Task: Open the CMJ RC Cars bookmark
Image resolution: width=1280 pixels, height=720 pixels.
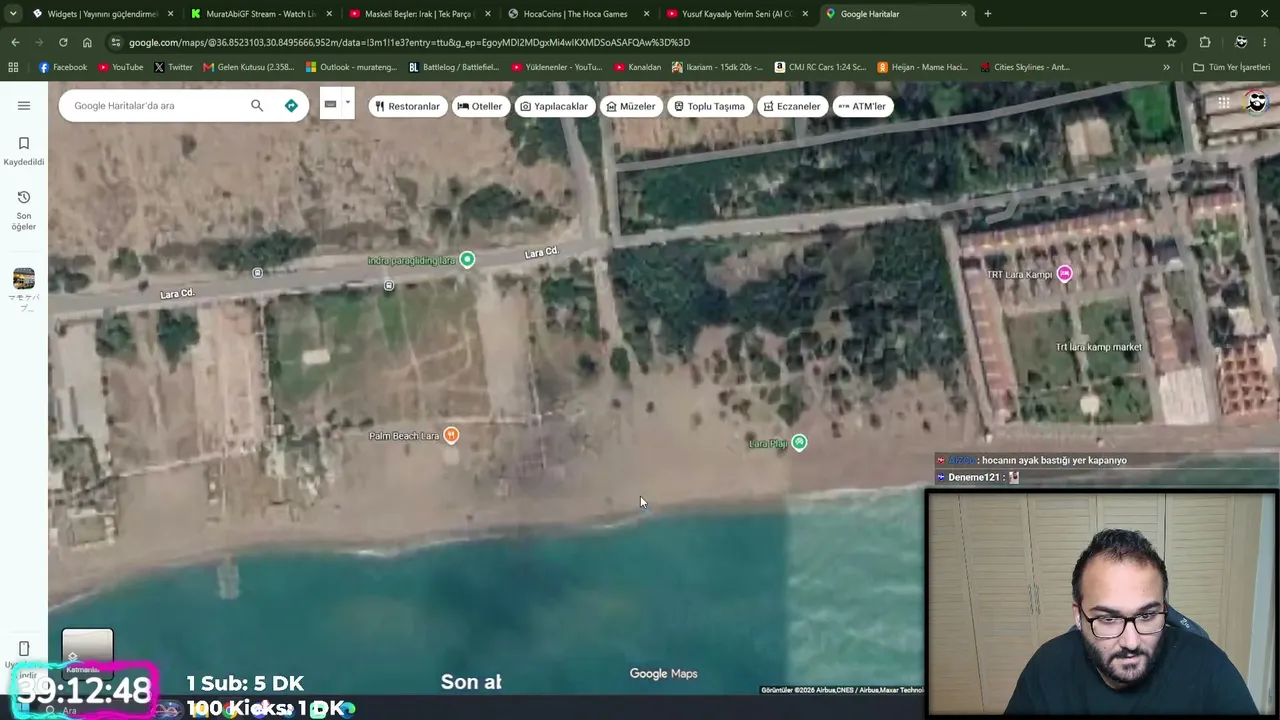Action: click(820, 67)
